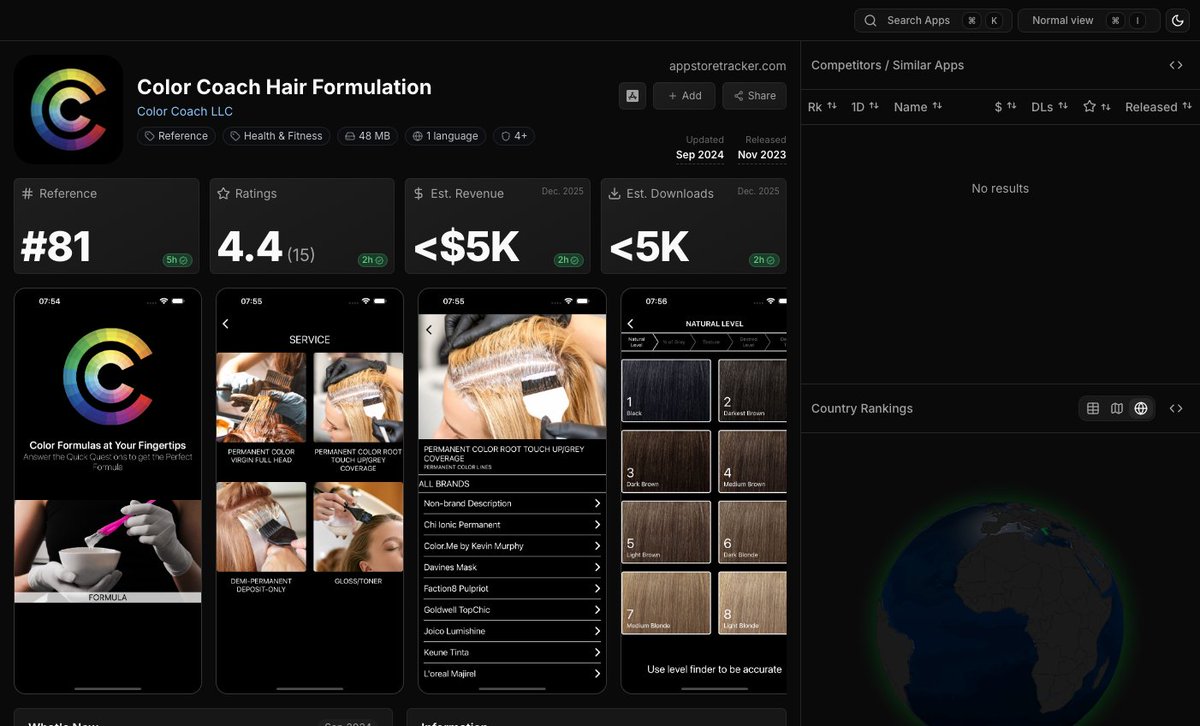Screen dimensions: 1200x726
Task: Click the Add button
Action: (684, 96)
